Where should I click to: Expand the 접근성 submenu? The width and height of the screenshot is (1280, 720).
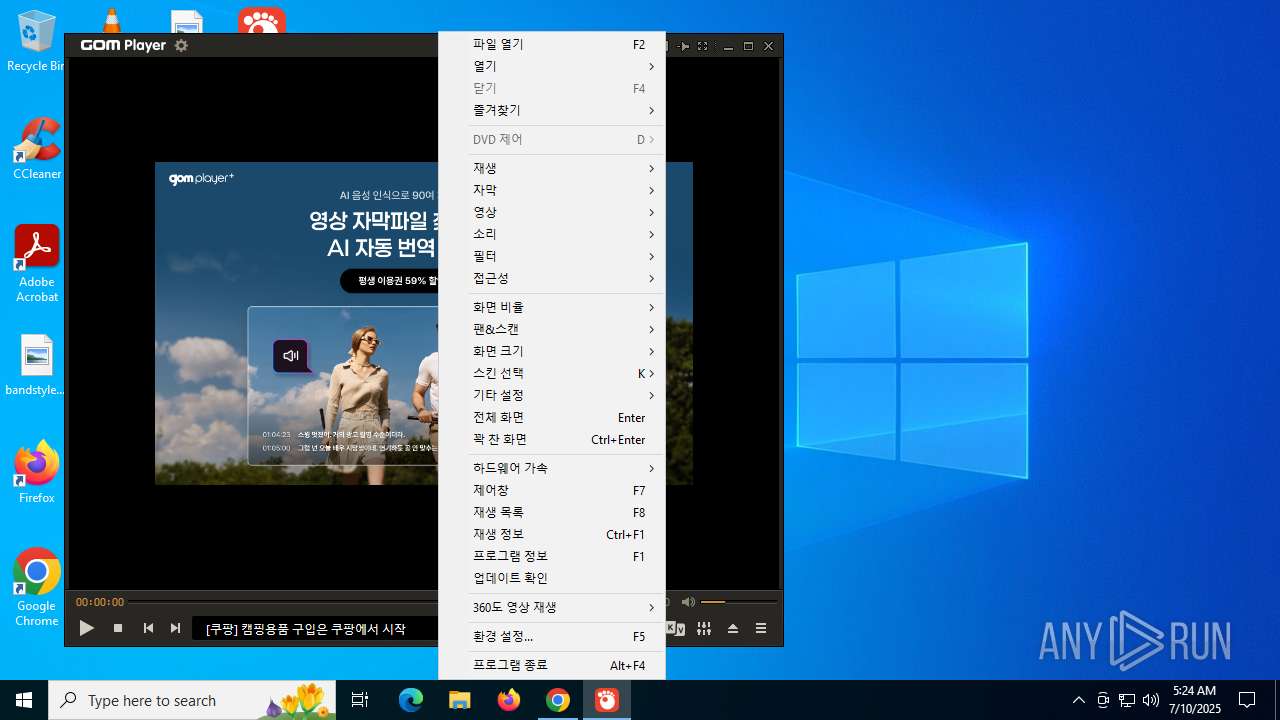(x=552, y=278)
